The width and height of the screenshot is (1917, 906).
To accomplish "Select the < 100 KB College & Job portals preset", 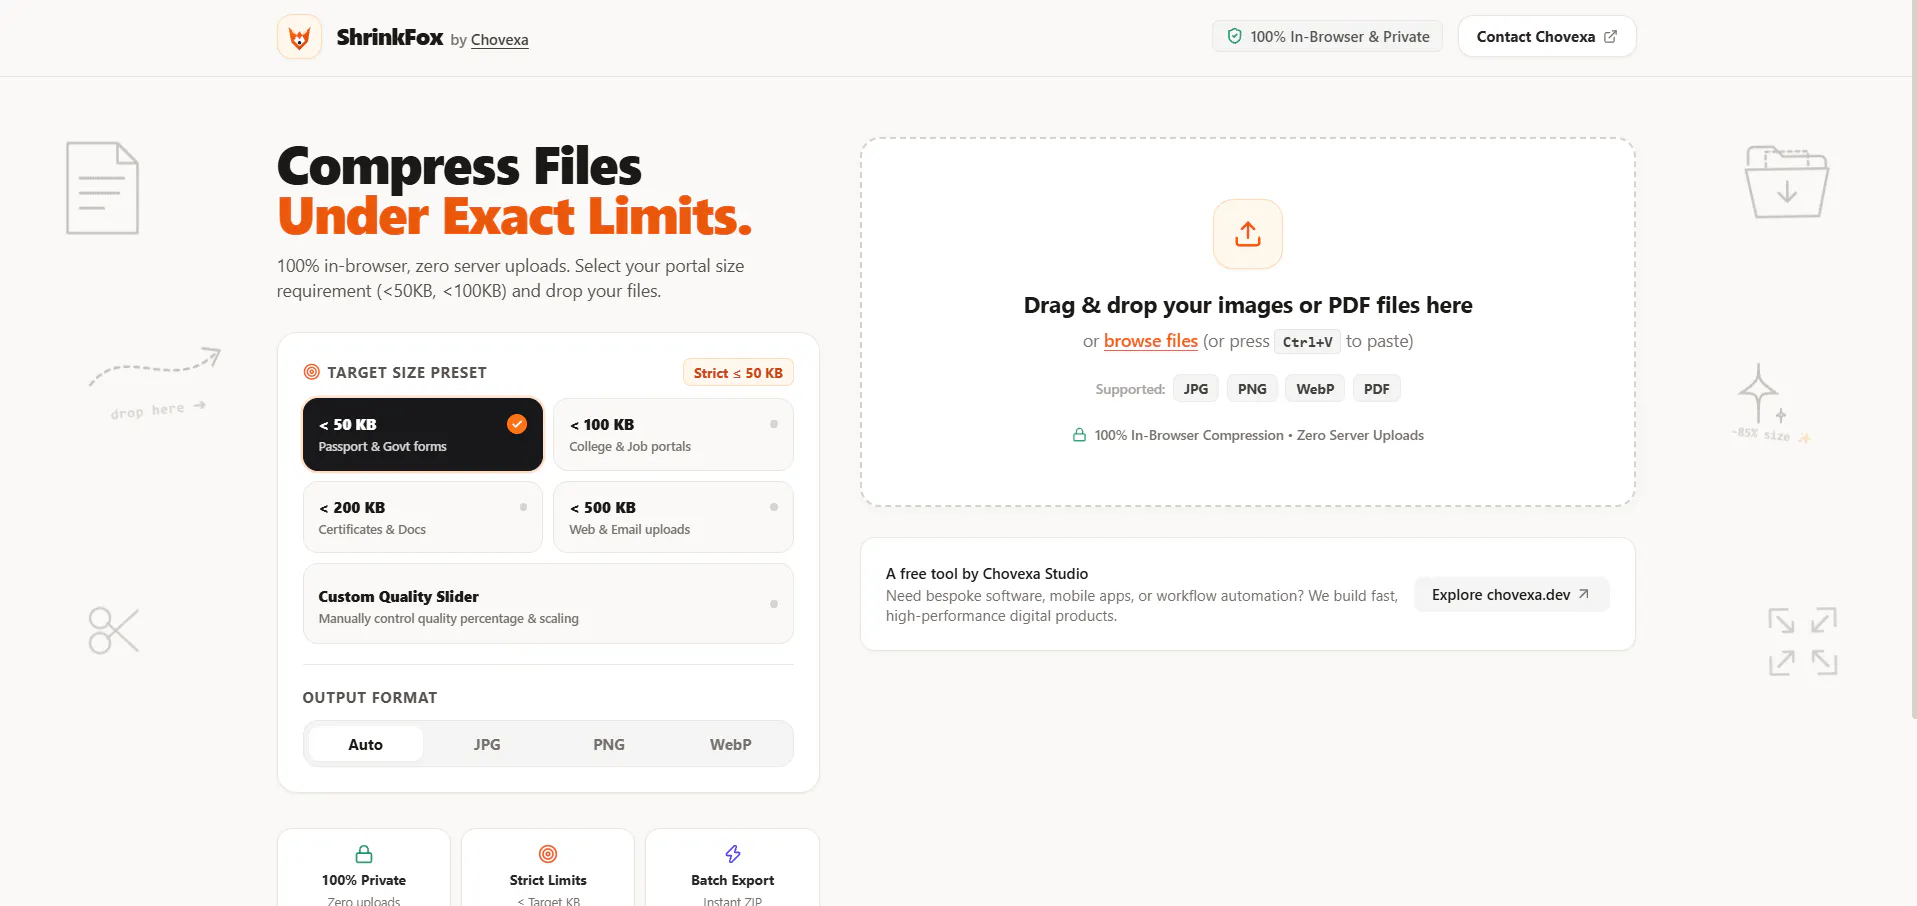I will pyautogui.click(x=673, y=435).
